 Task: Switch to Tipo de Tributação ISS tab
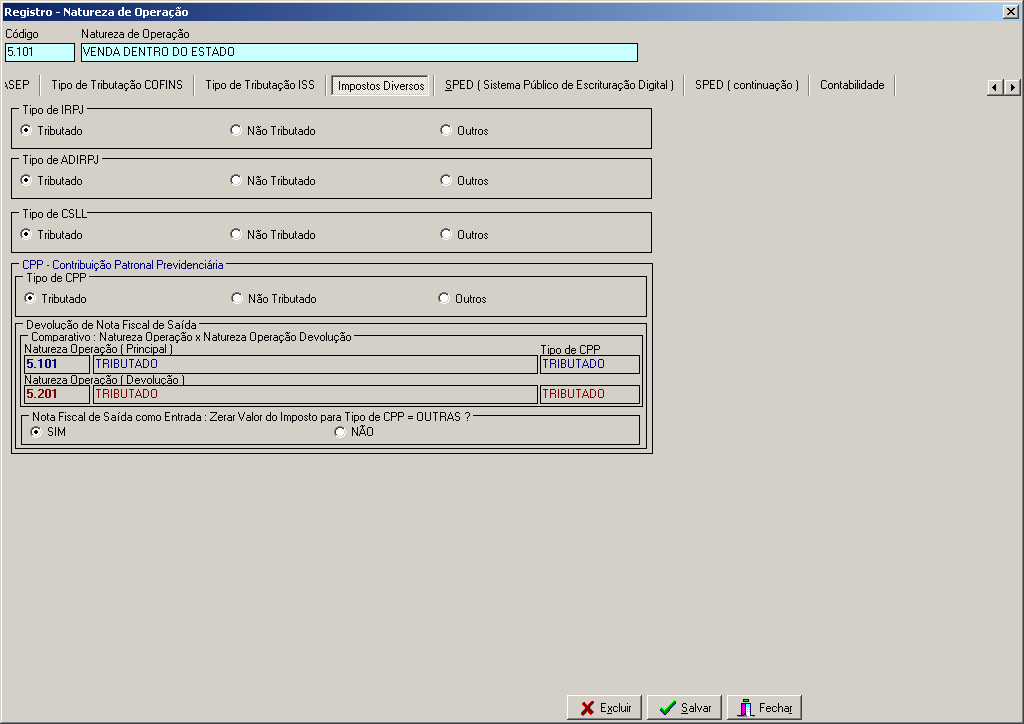[260, 85]
